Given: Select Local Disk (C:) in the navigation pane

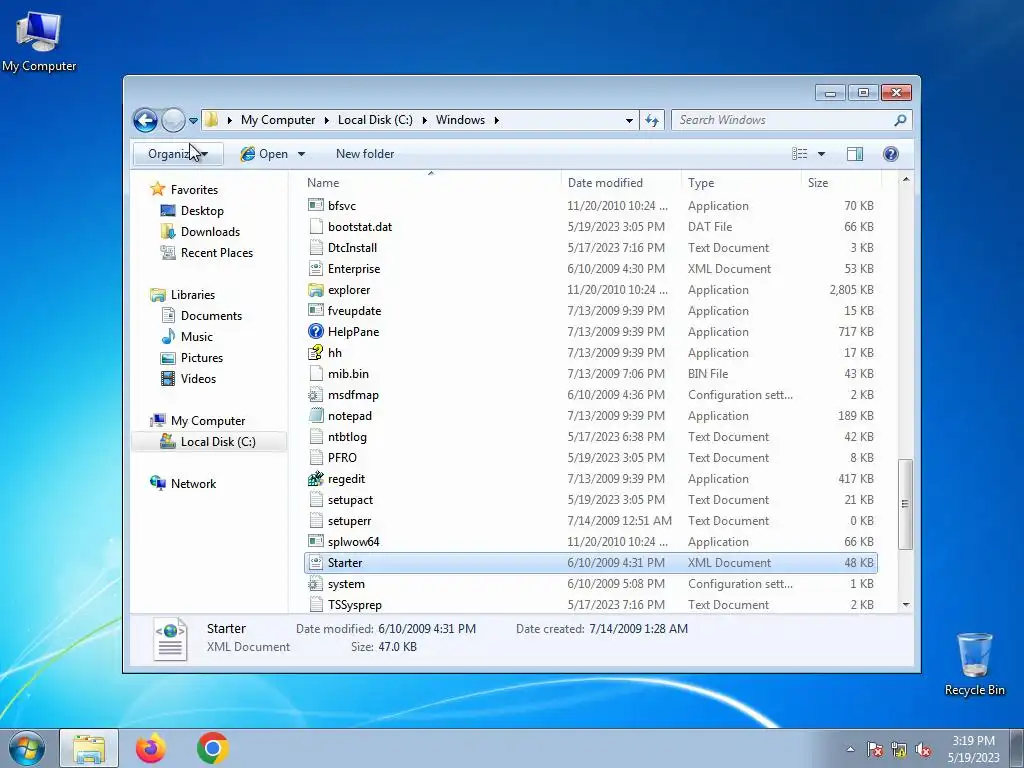Looking at the screenshot, I should [217, 442].
